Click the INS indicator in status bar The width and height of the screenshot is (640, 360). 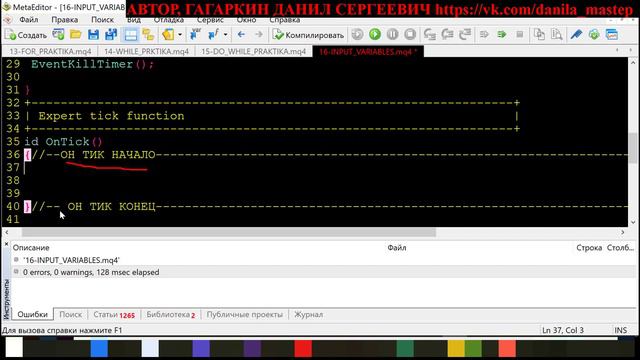click(620, 330)
